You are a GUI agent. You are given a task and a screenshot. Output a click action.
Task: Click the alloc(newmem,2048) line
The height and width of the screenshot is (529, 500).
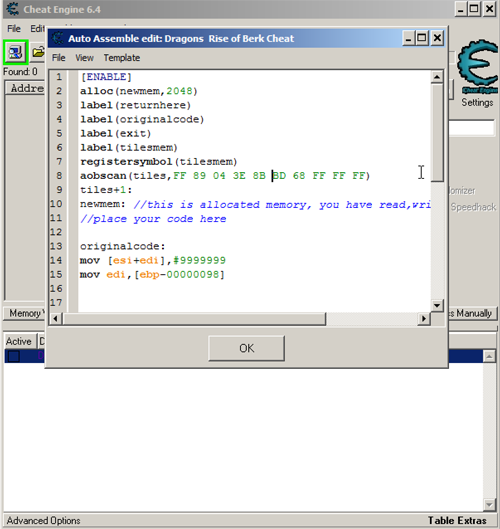pos(139,91)
